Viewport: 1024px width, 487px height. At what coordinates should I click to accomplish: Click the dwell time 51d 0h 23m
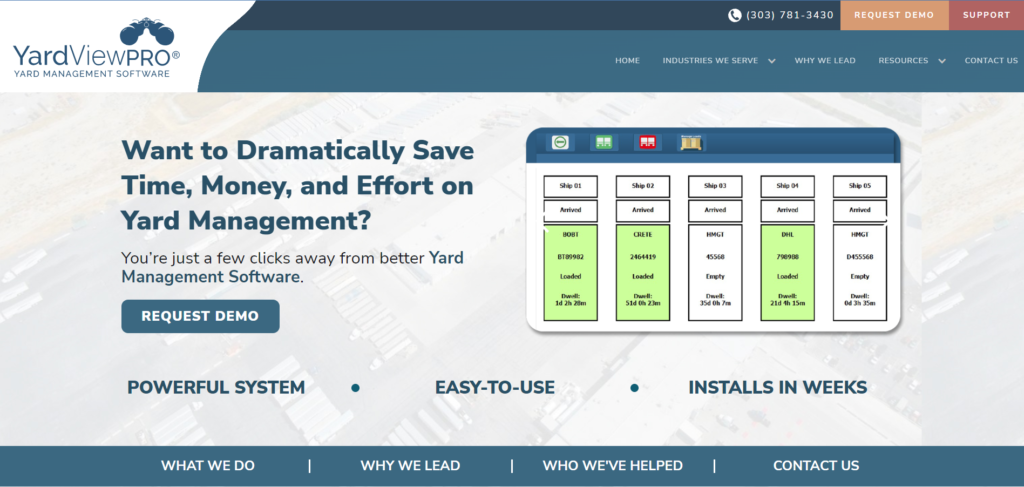pos(643,304)
